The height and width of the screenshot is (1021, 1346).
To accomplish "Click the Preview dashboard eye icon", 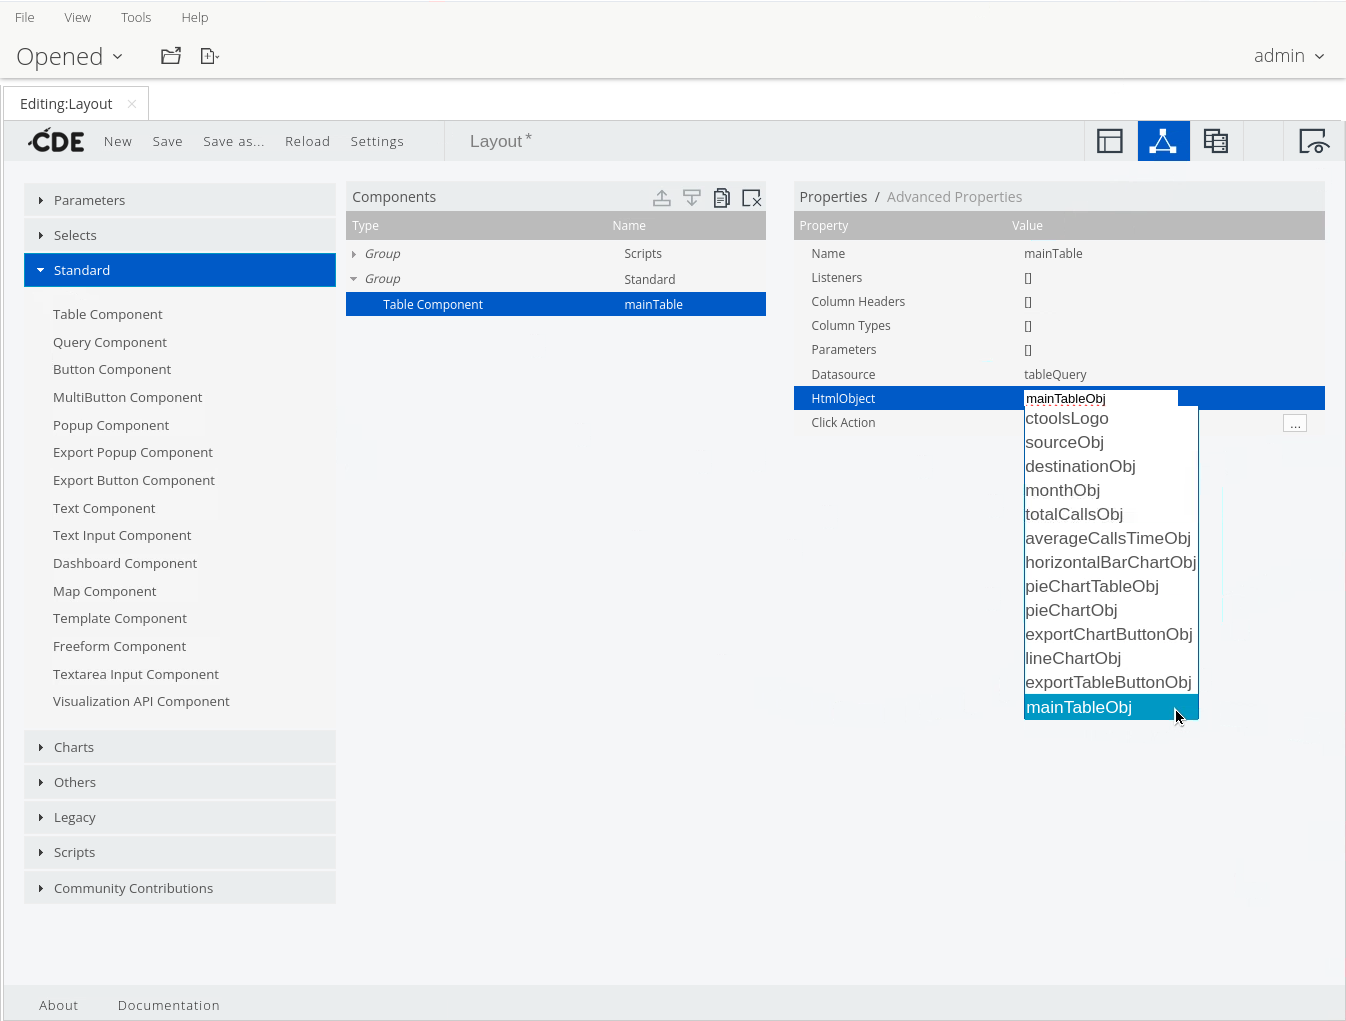I will [x=1312, y=141].
